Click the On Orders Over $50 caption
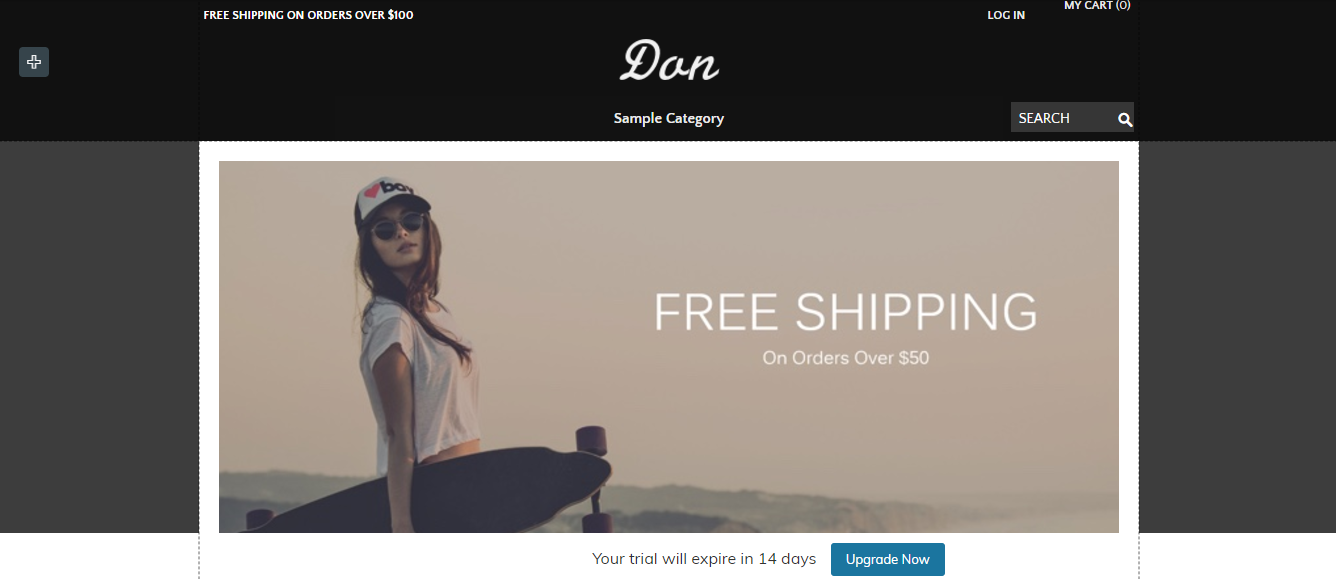 pos(845,358)
